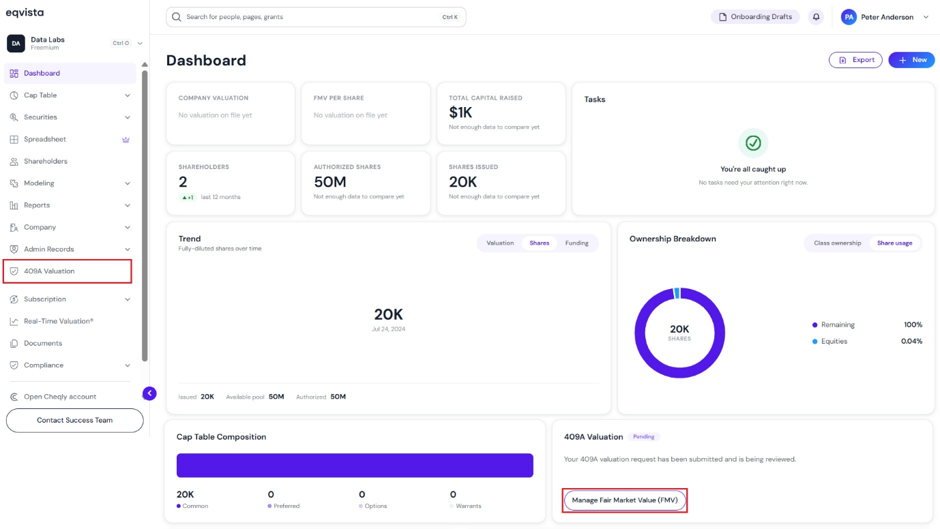Image resolution: width=940 pixels, height=529 pixels.
Task: Click the Cap Table pie icon
Action: pos(14,95)
